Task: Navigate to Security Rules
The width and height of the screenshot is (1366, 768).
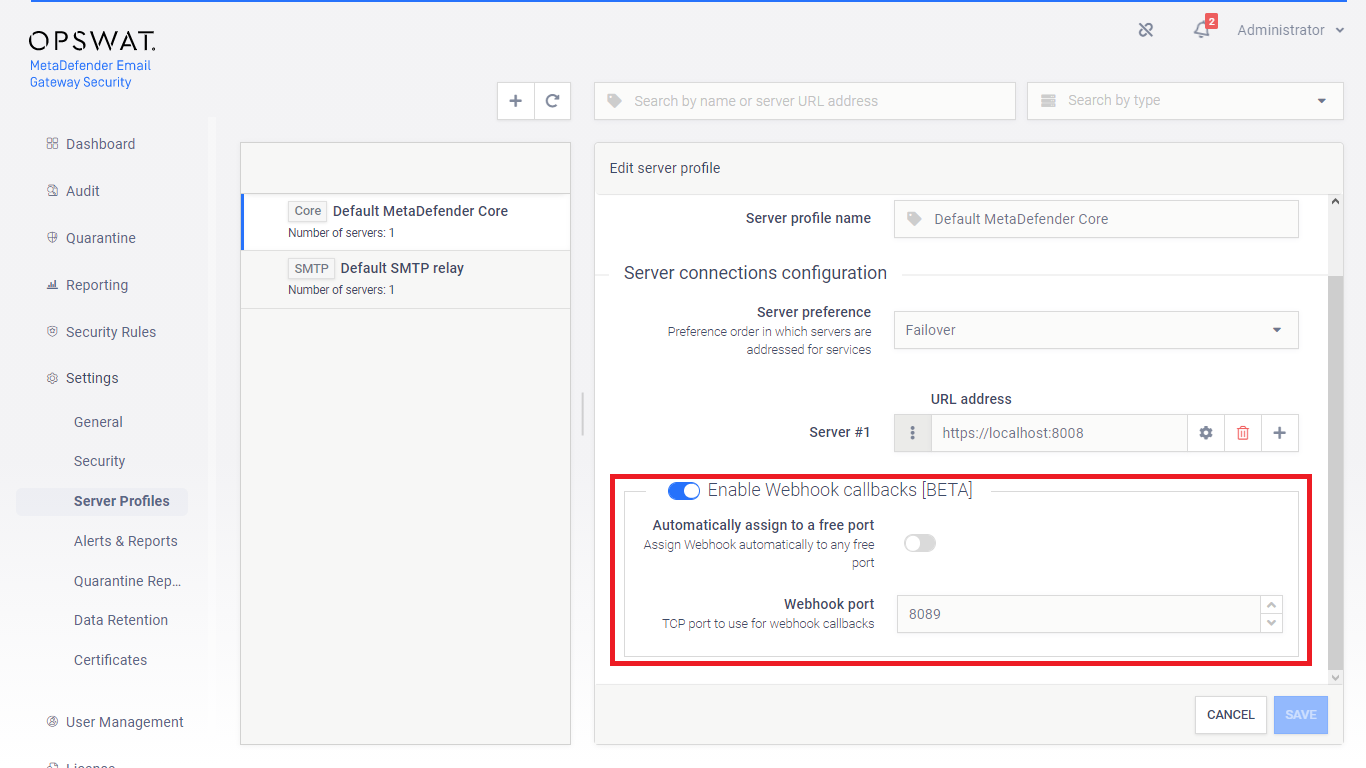Action: point(111,332)
